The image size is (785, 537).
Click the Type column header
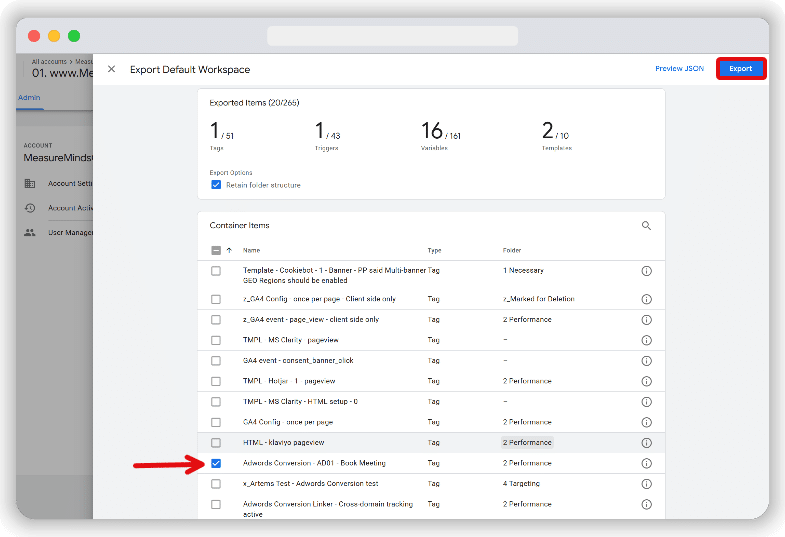(434, 250)
